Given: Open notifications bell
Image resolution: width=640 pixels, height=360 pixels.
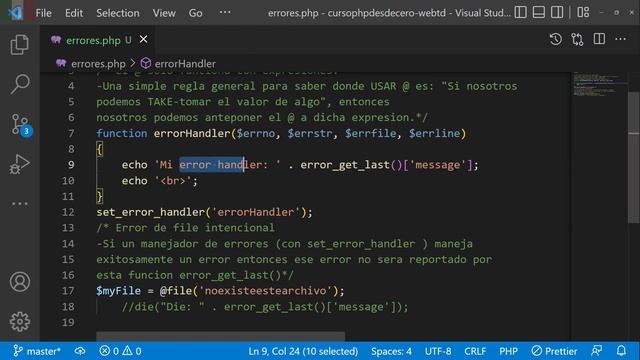Looking at the screenshot, I should click(x=621, y=351).
